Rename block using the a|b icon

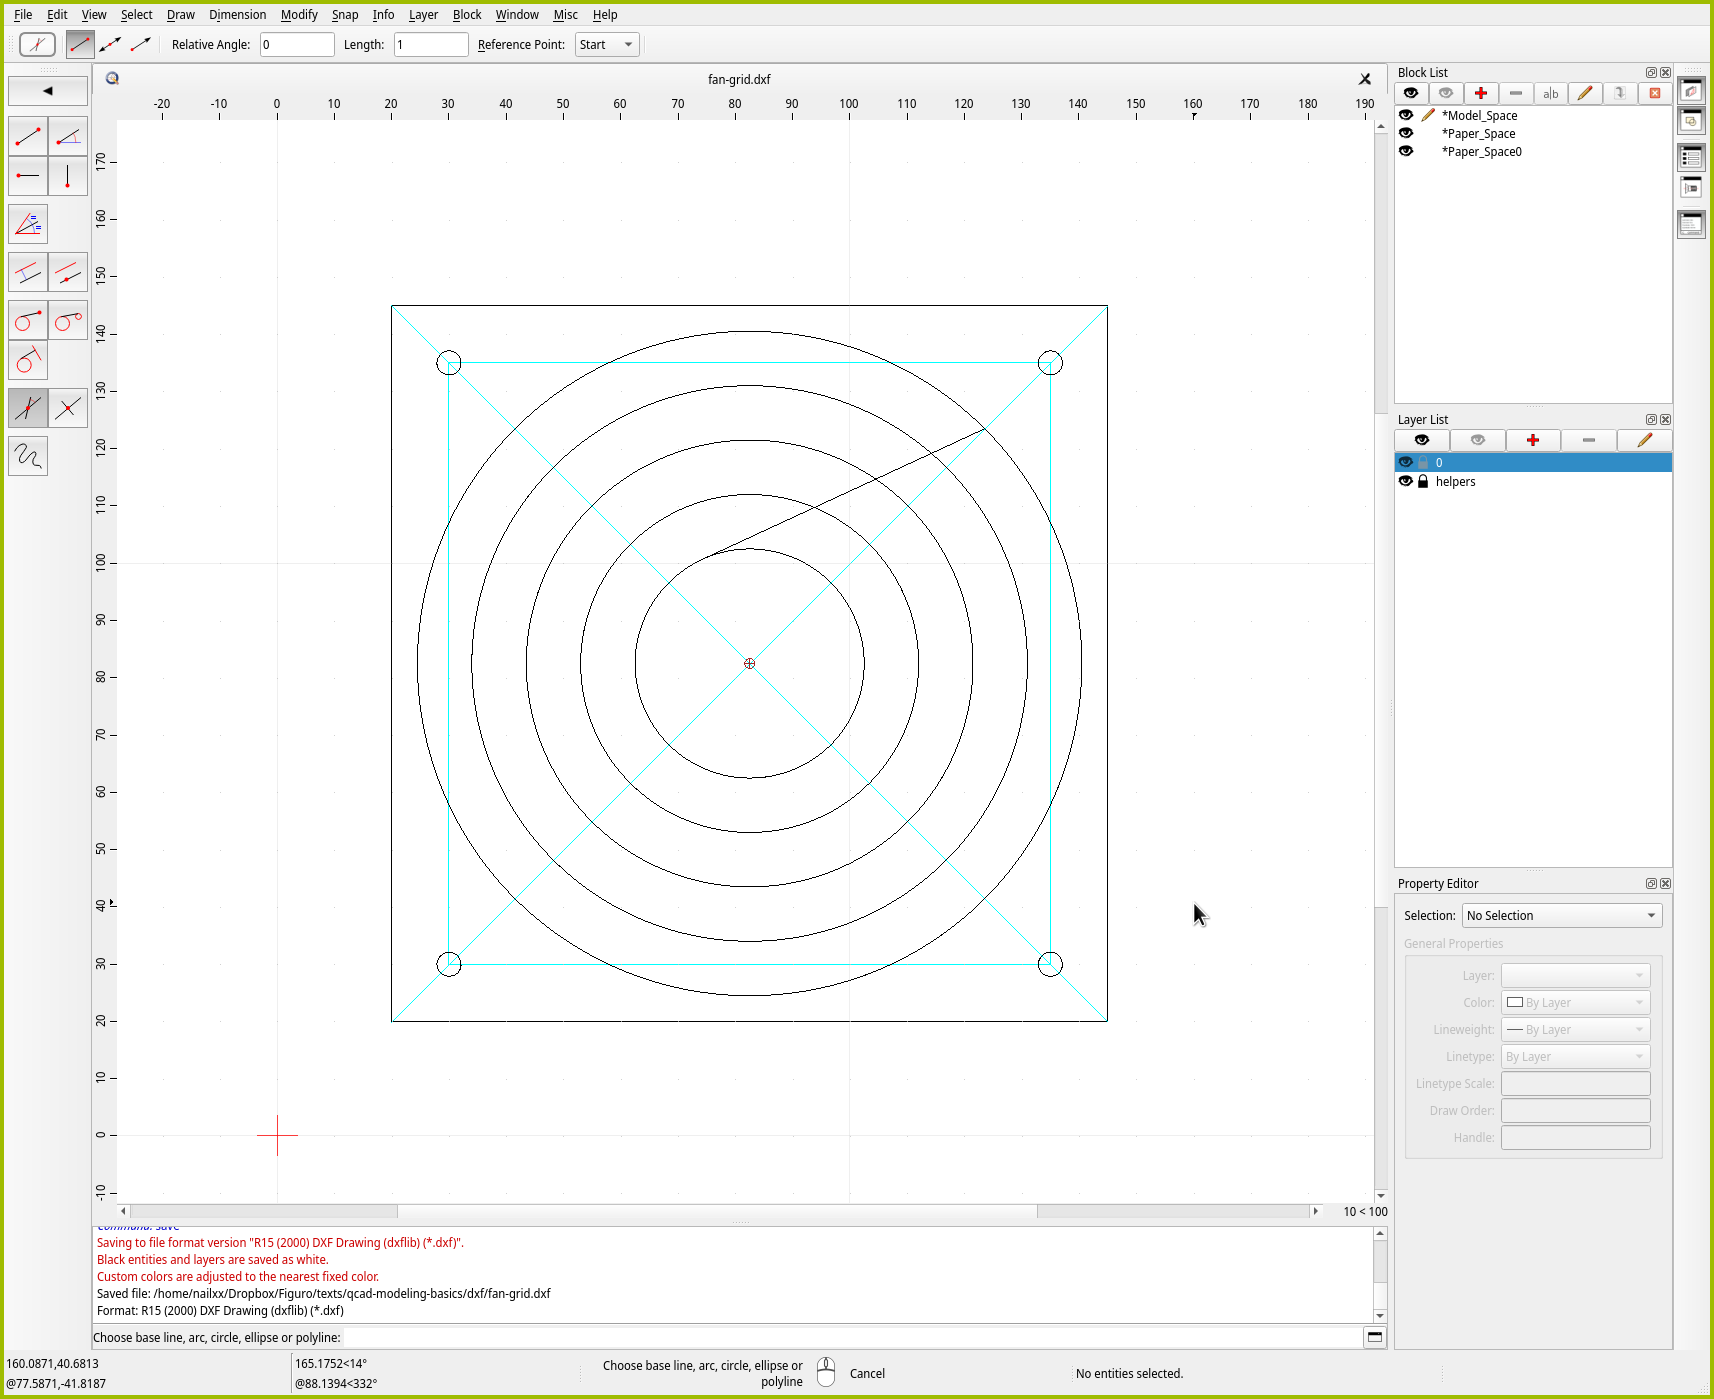pos(1550,93)
